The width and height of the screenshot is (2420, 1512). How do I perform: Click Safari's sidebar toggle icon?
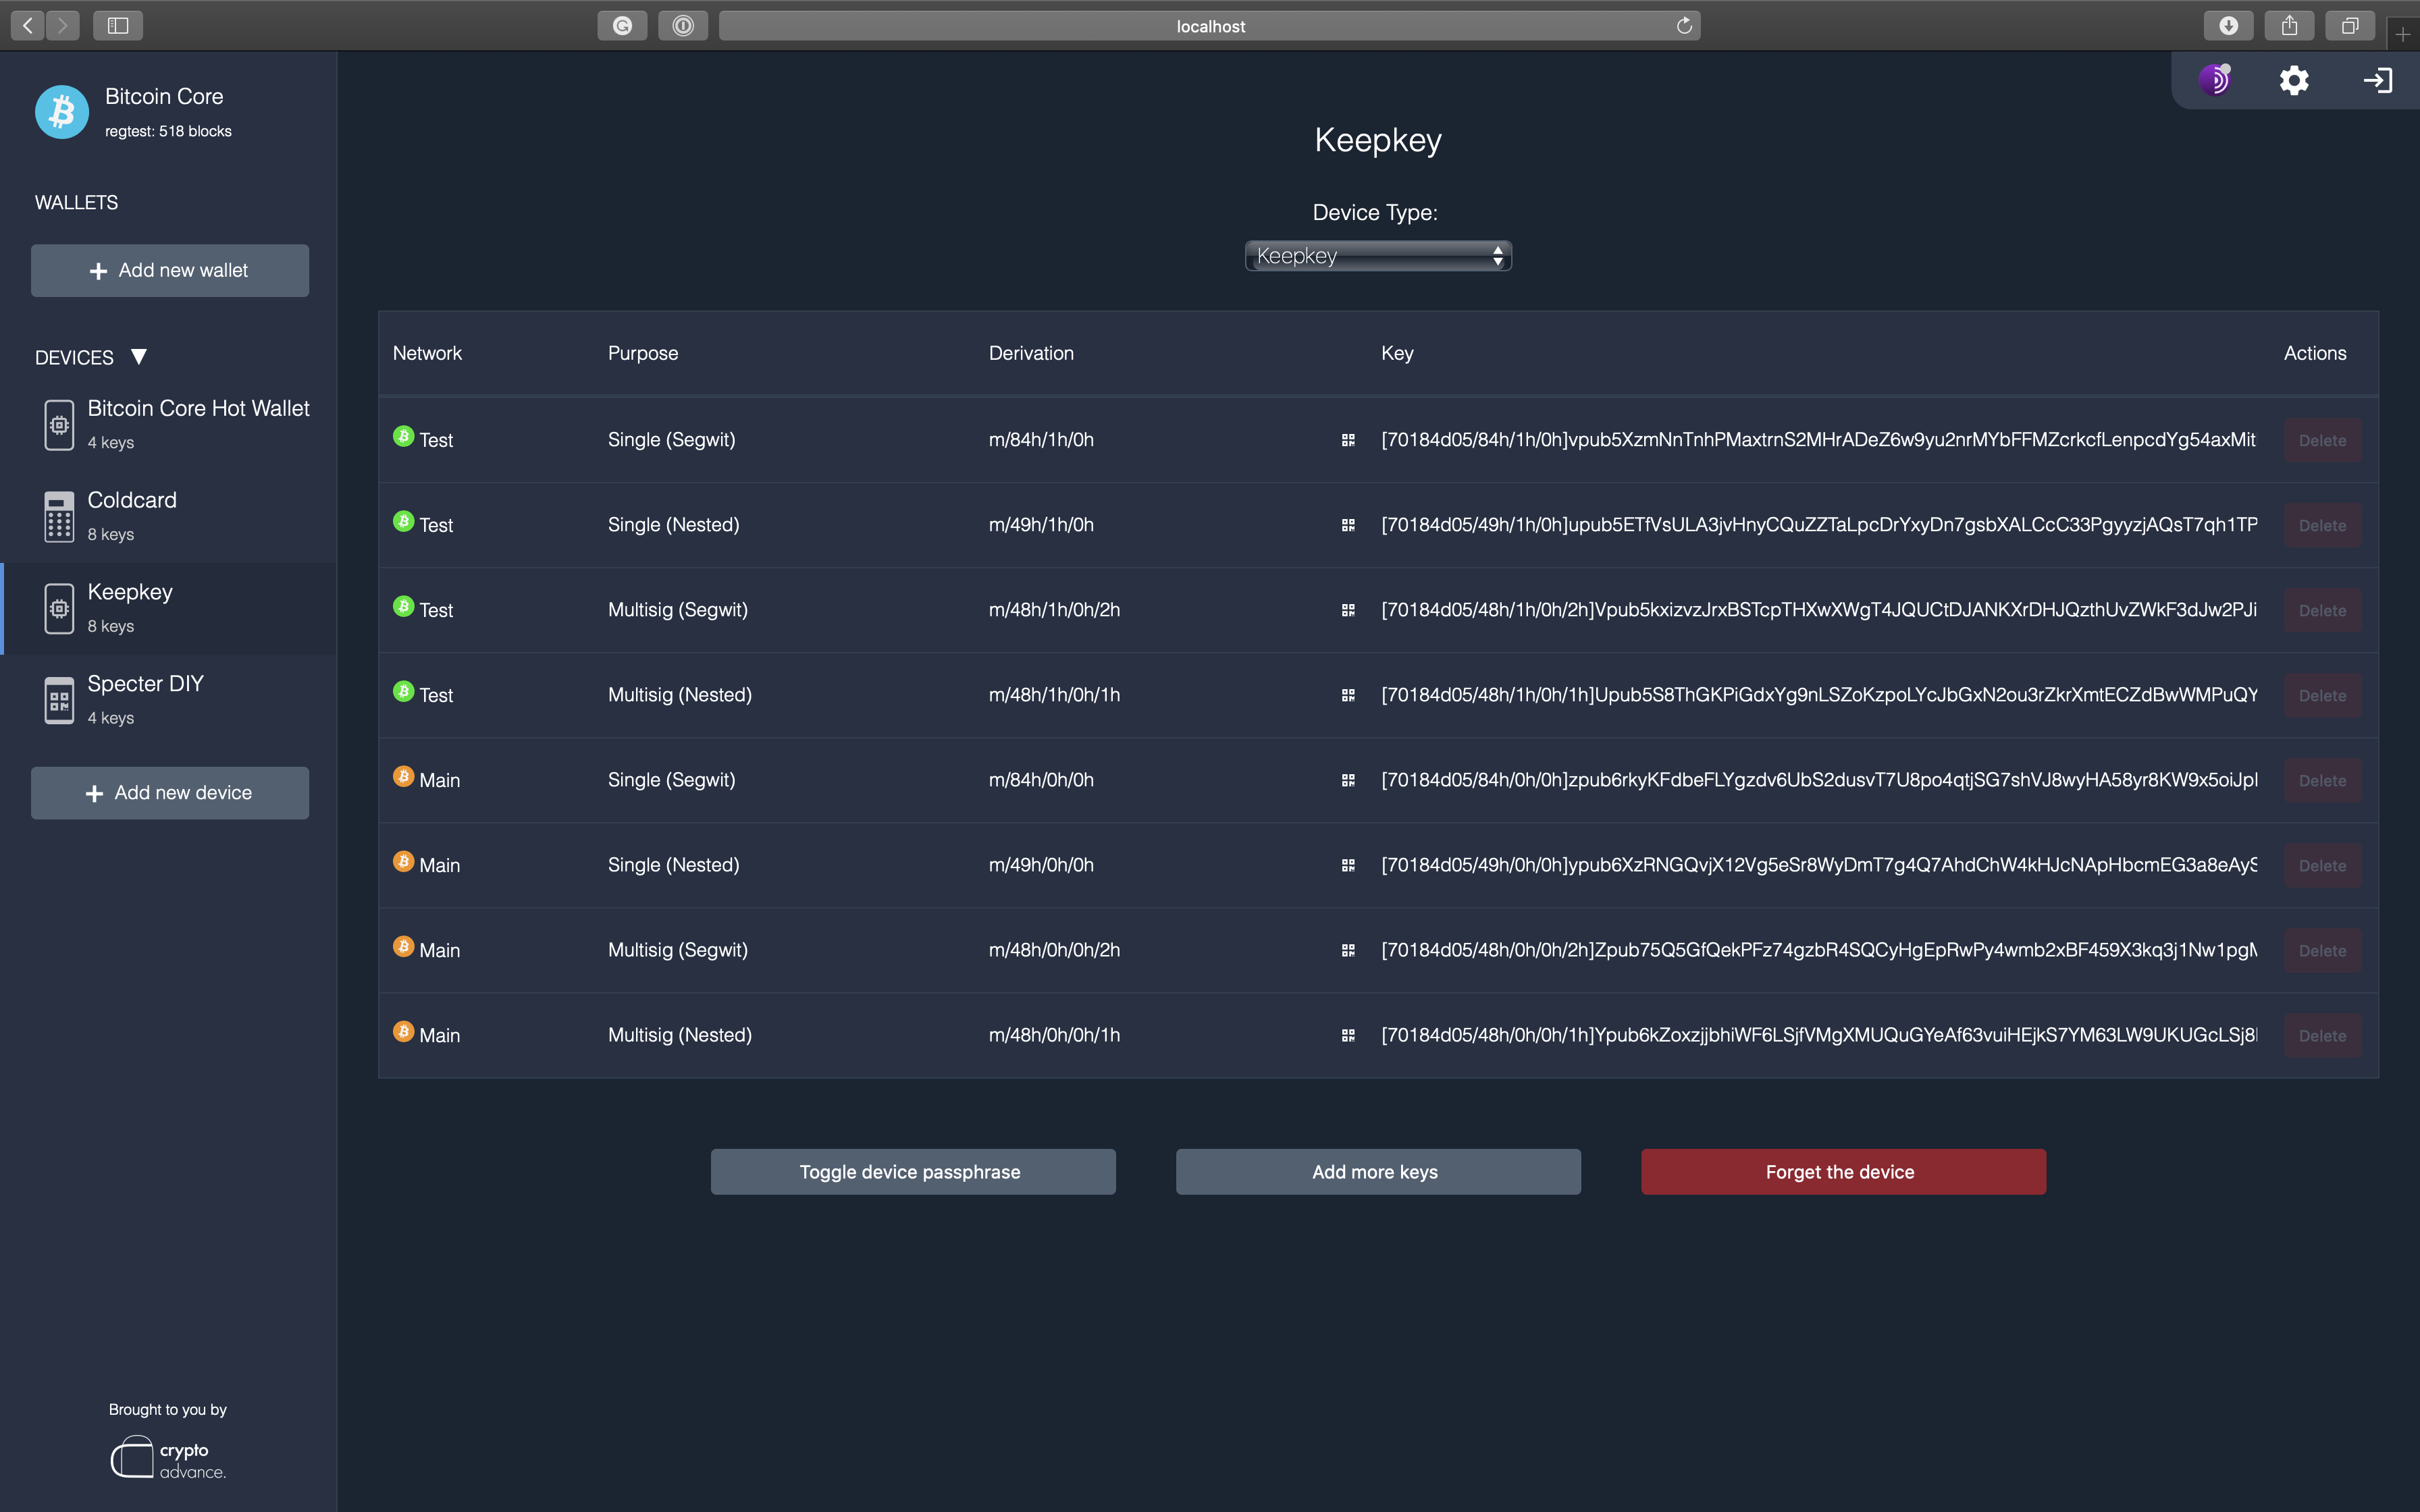pos(118,26)
